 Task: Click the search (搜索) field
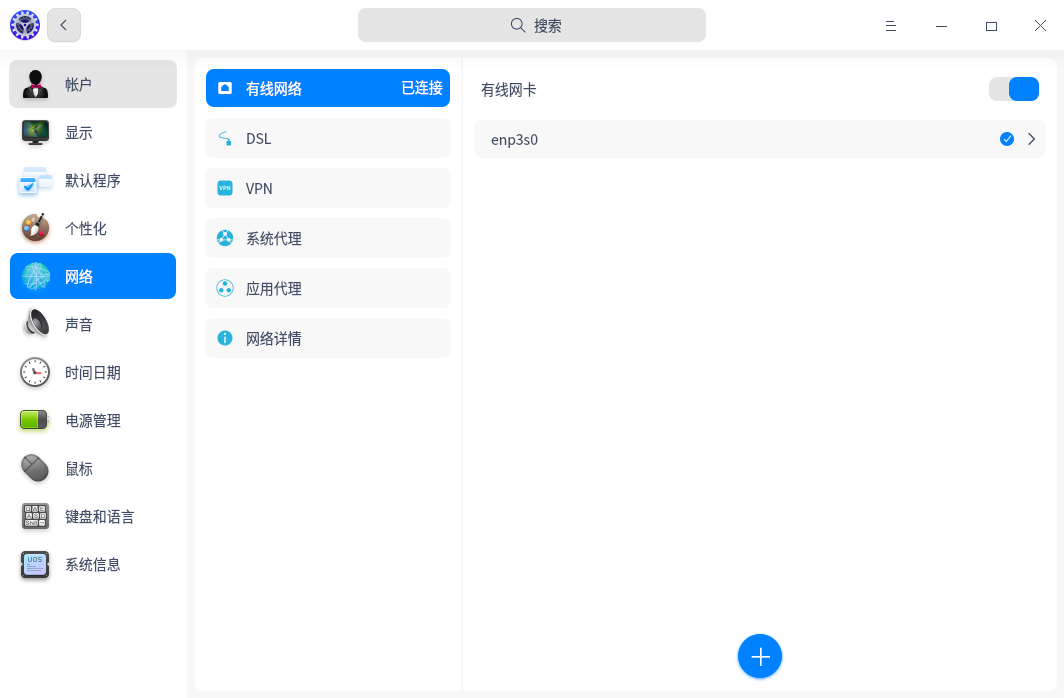pos(532,25)
